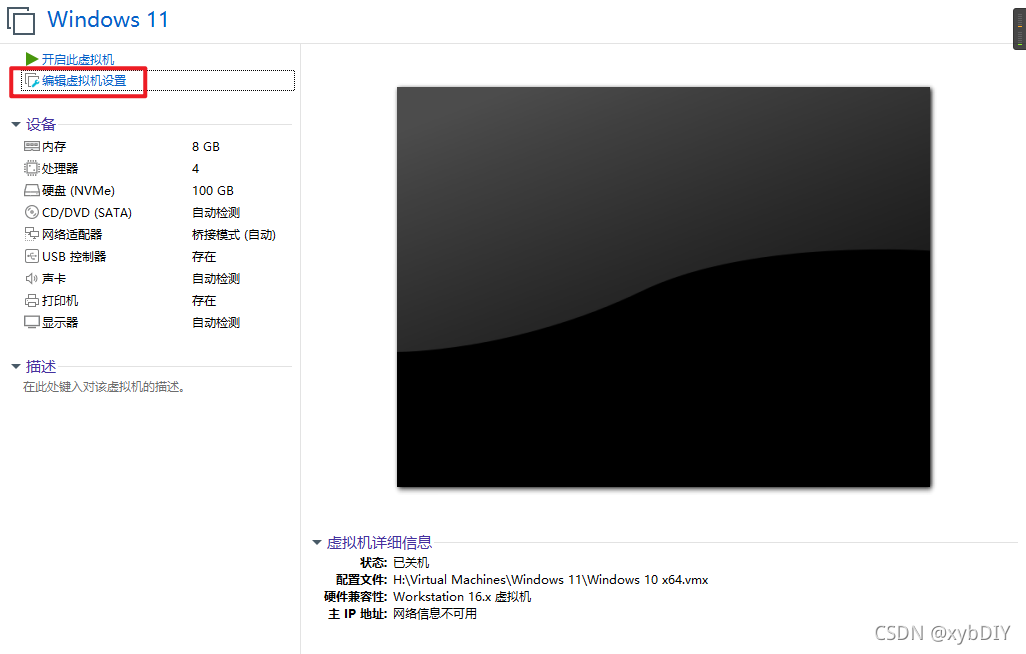Click the 100 GB disk size value
Screen dimensions: 1026x654
[x=213, y=191]
